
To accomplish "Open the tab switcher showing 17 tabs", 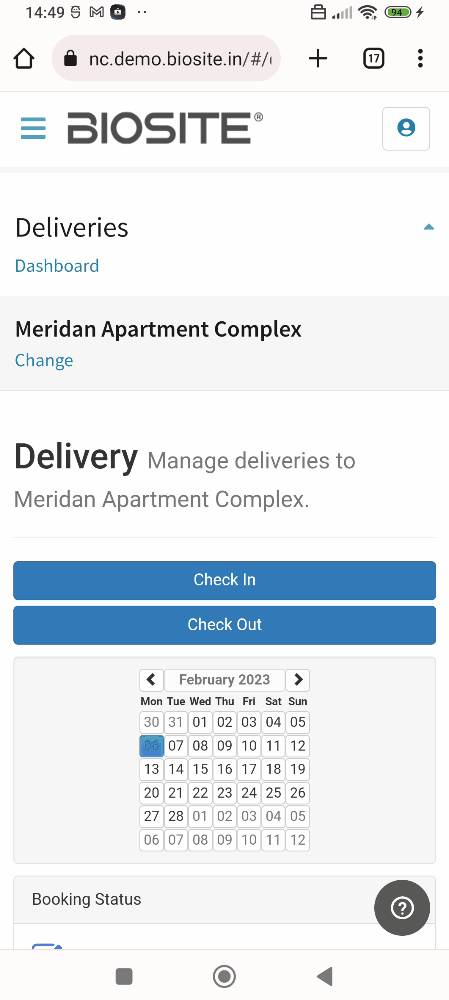I will [x=373, y=59].
